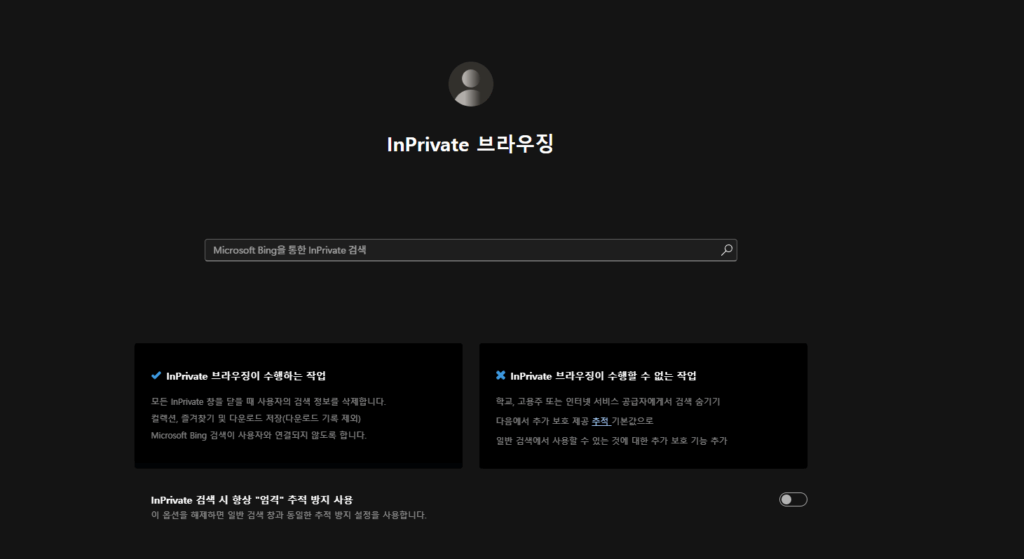Image resolution: width=1024 pixels, height=559 pixels.
Task: Click the label "InPrivate 검색 시 항상 "엄격" 추적 방지 사용"
Action: click(252, 500)
